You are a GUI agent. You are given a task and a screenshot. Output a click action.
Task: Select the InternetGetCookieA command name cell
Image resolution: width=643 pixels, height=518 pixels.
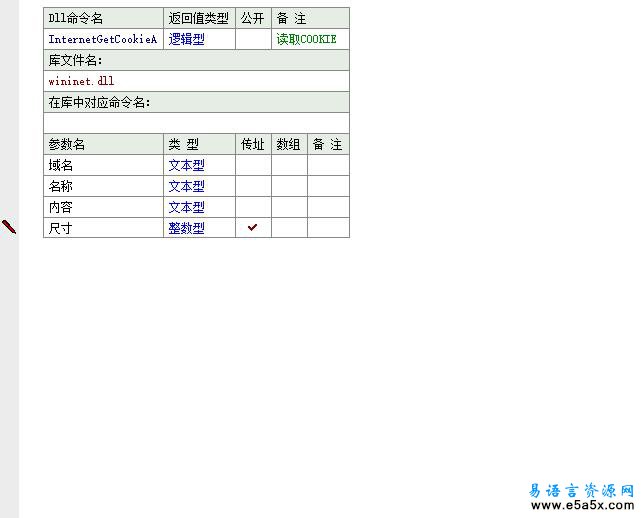(103, 40)
